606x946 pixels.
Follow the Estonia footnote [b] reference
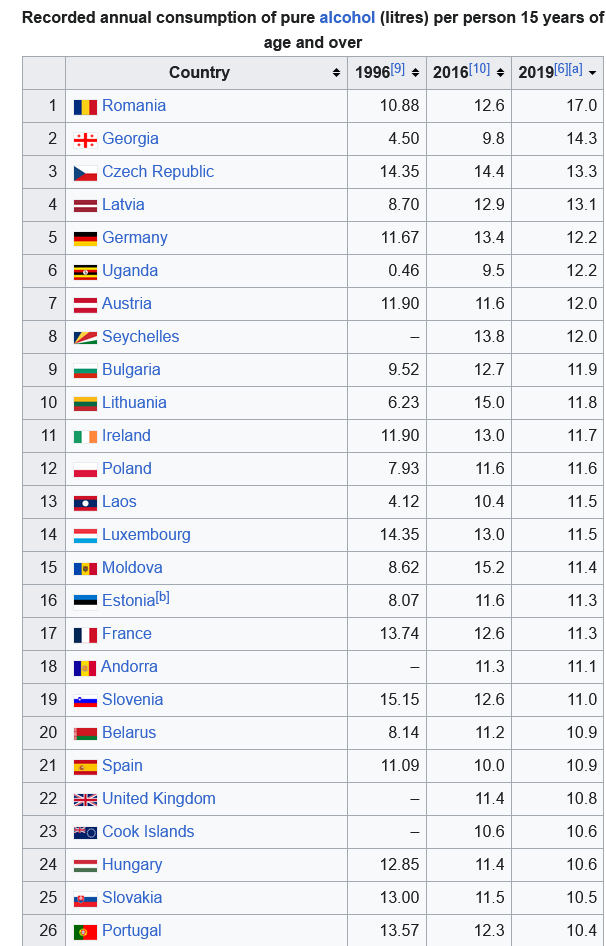click(162, 597)
